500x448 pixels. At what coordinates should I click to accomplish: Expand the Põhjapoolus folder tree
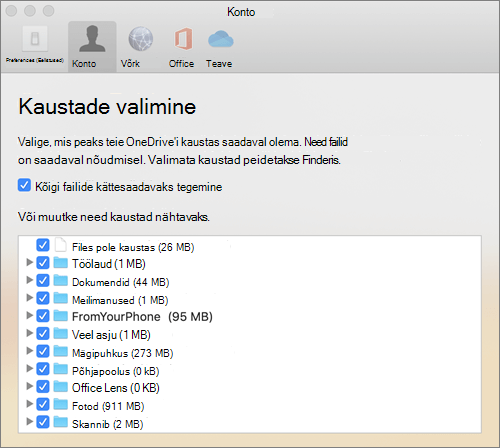tap(30, 368)
